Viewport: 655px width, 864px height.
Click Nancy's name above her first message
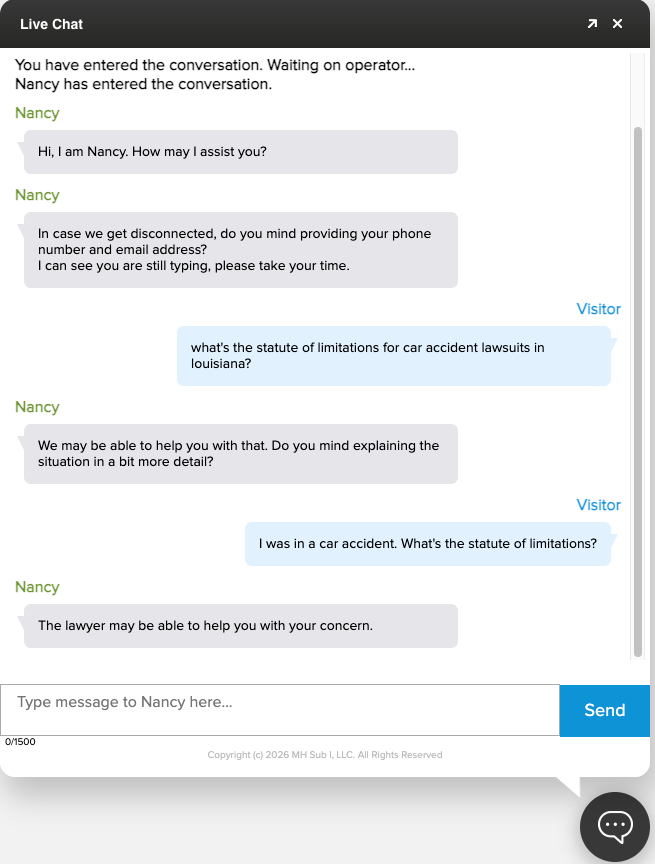[x=36, y=113]
